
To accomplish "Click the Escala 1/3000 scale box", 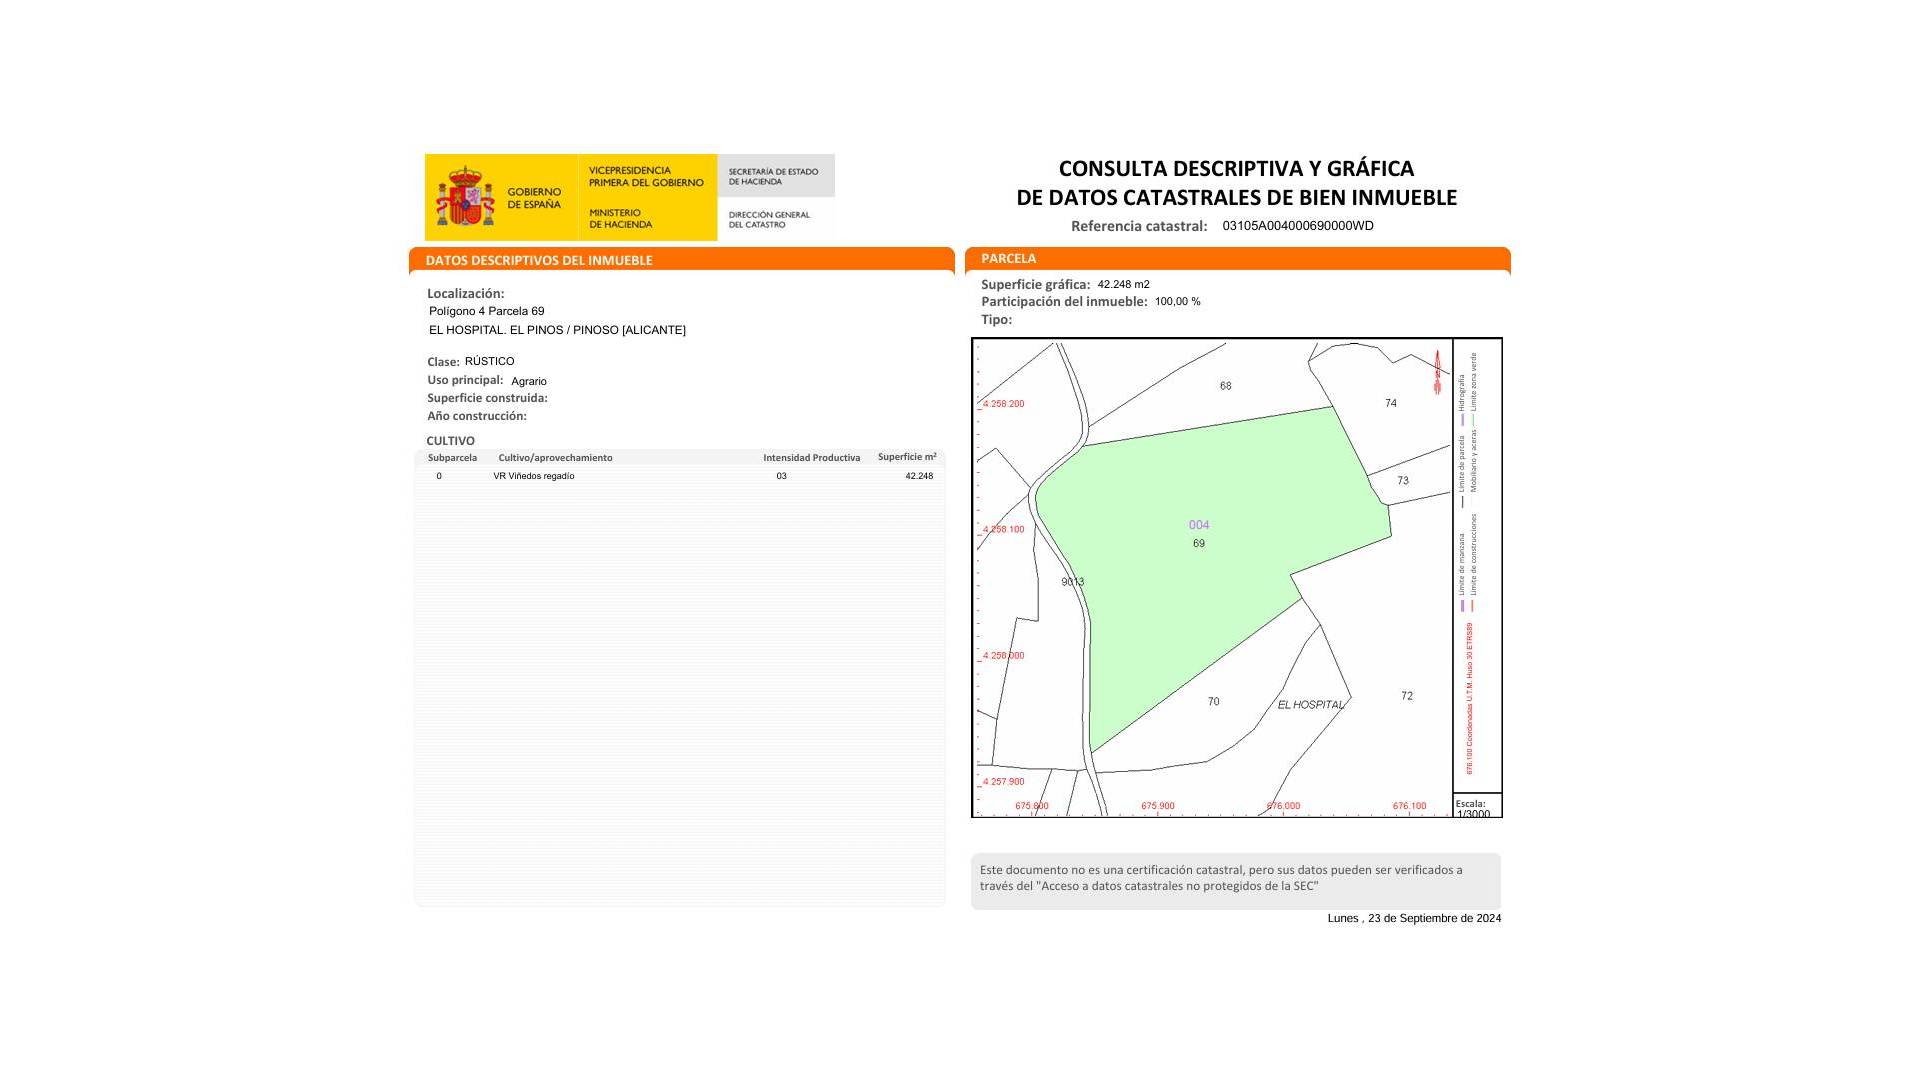I will pos(1476,807).
